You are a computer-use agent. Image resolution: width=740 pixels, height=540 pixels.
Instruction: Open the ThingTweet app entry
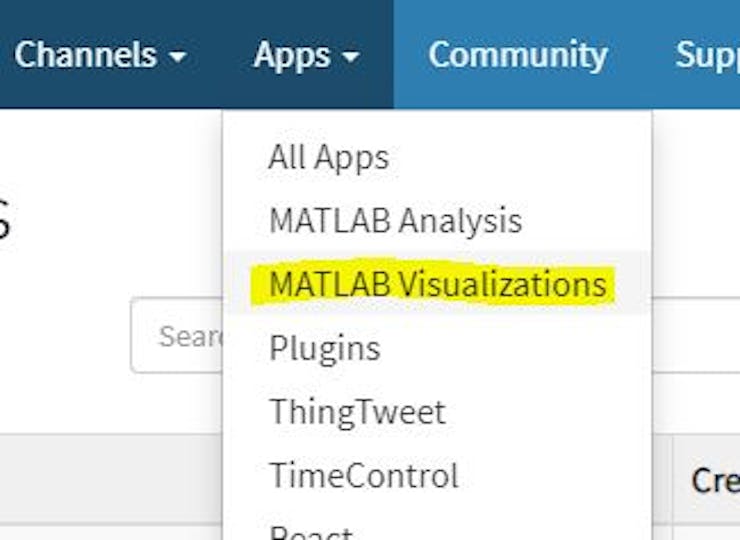(357, 411)
